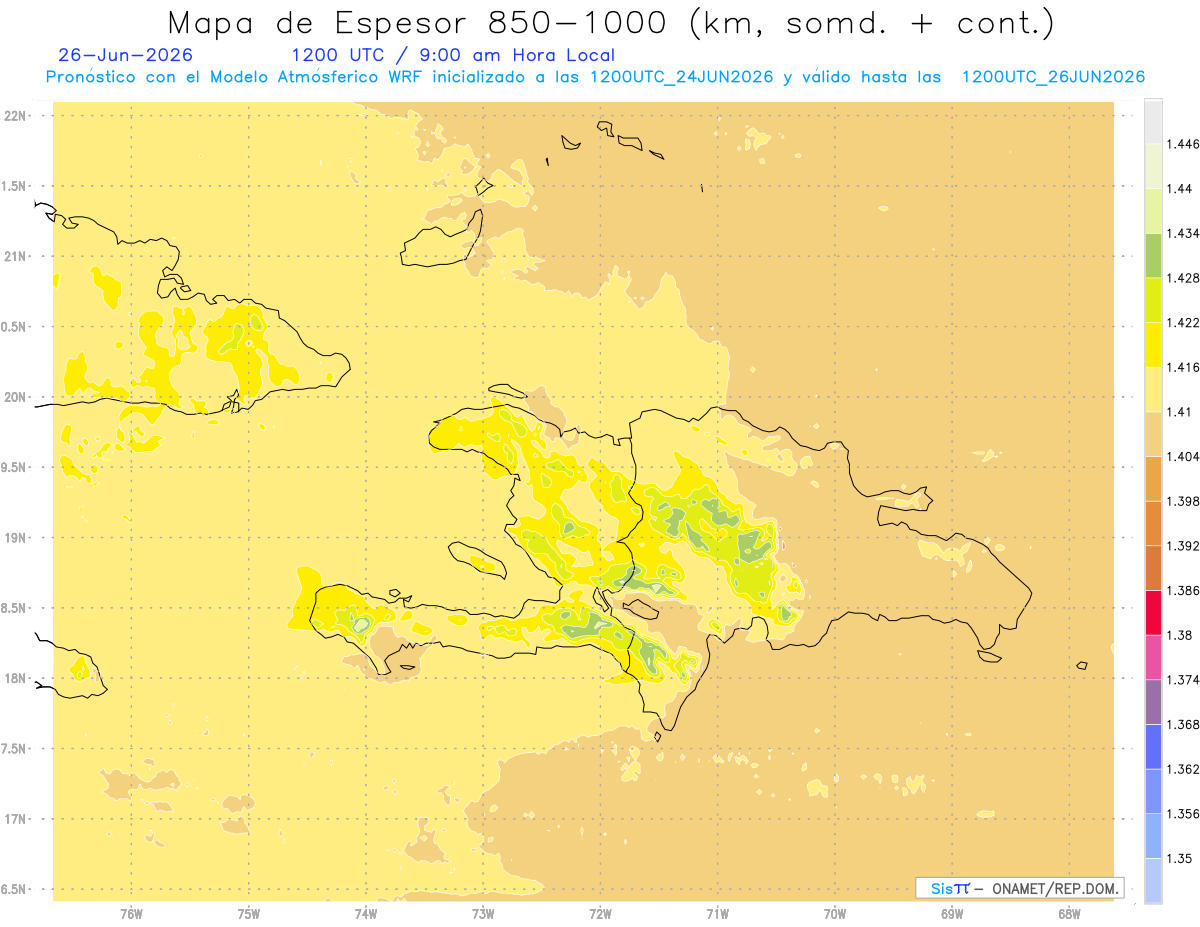Click the "19N" latitude label
1200x927 pixels.
pyautogui.click(x=15, y=537)
